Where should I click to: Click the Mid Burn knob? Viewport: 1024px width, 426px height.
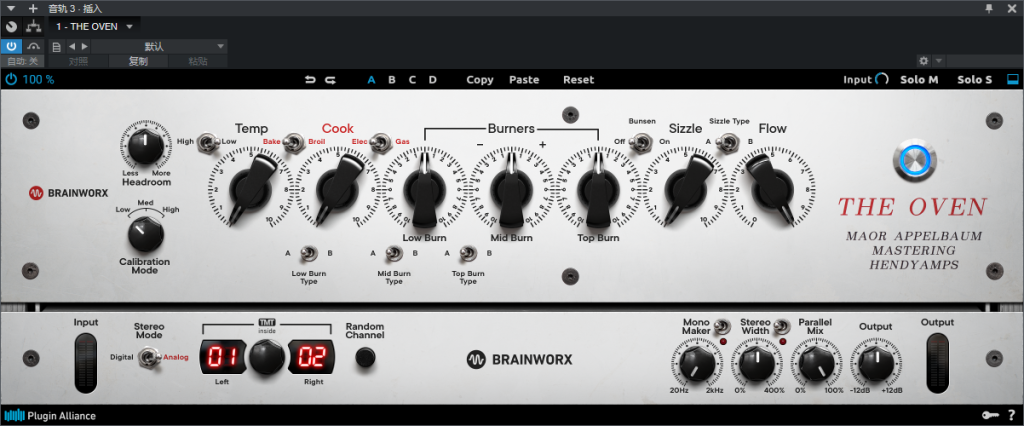(x=511, y=188)
